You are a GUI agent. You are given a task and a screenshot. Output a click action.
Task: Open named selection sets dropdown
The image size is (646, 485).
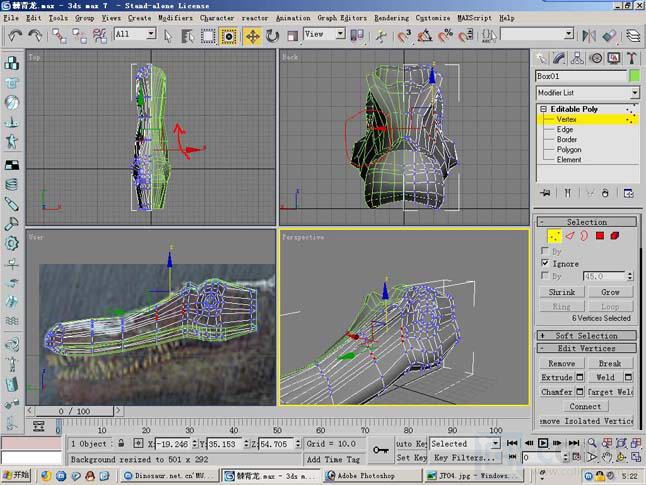pyautogui.click(x=537, y=34)
